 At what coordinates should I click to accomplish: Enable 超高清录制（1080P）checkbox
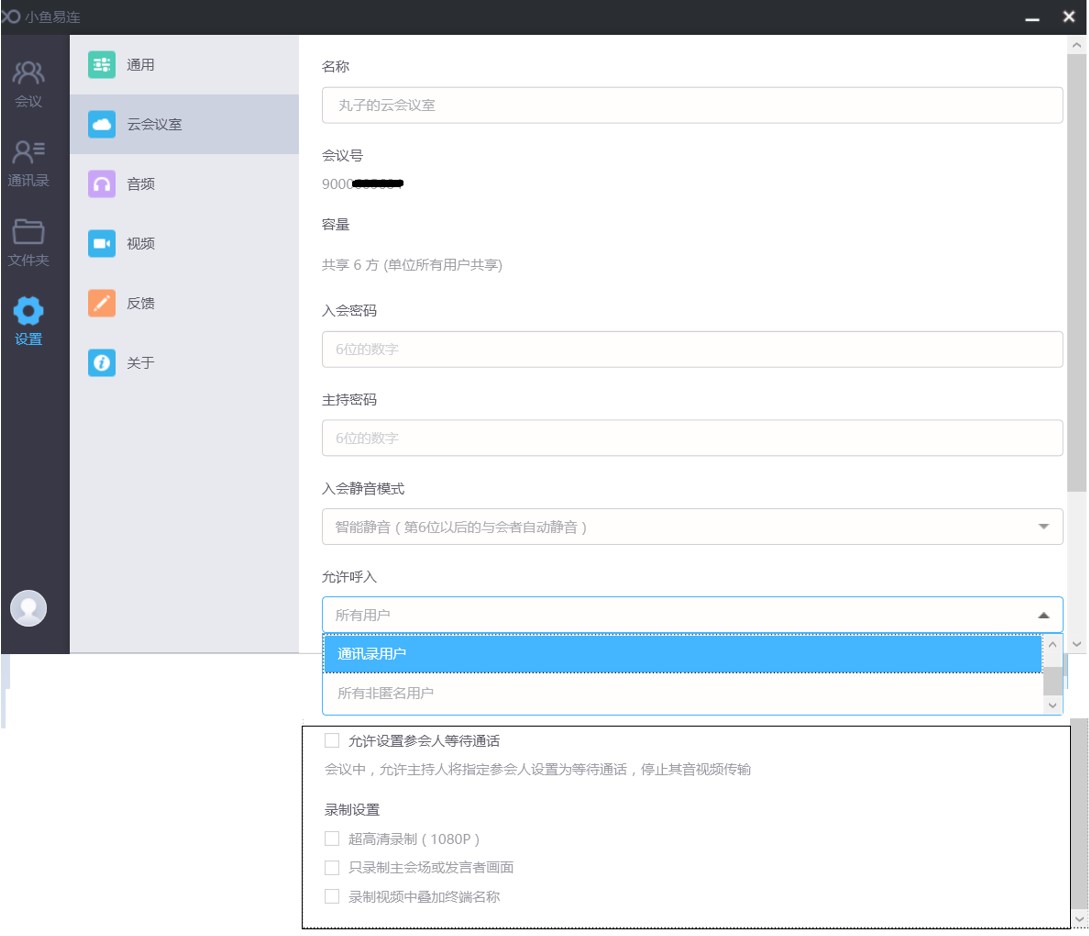332,839
